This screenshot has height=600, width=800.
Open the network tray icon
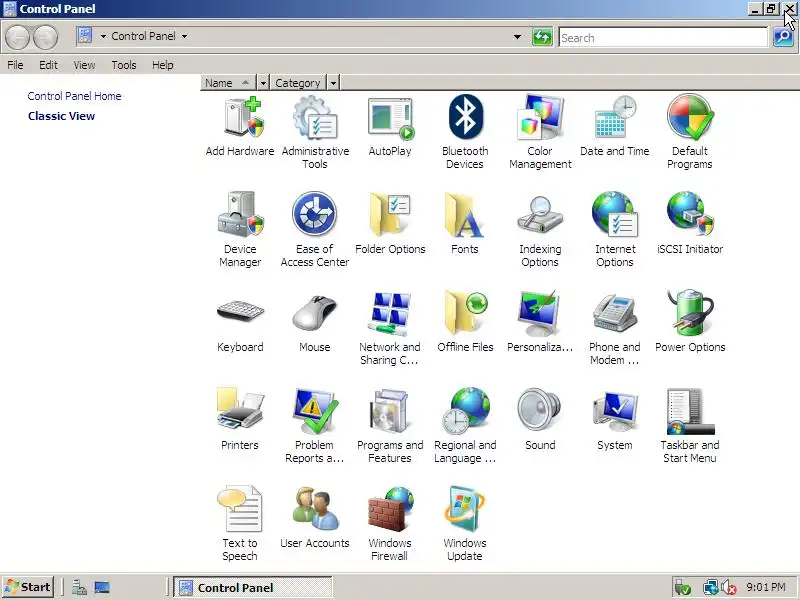tap(710, 588)
